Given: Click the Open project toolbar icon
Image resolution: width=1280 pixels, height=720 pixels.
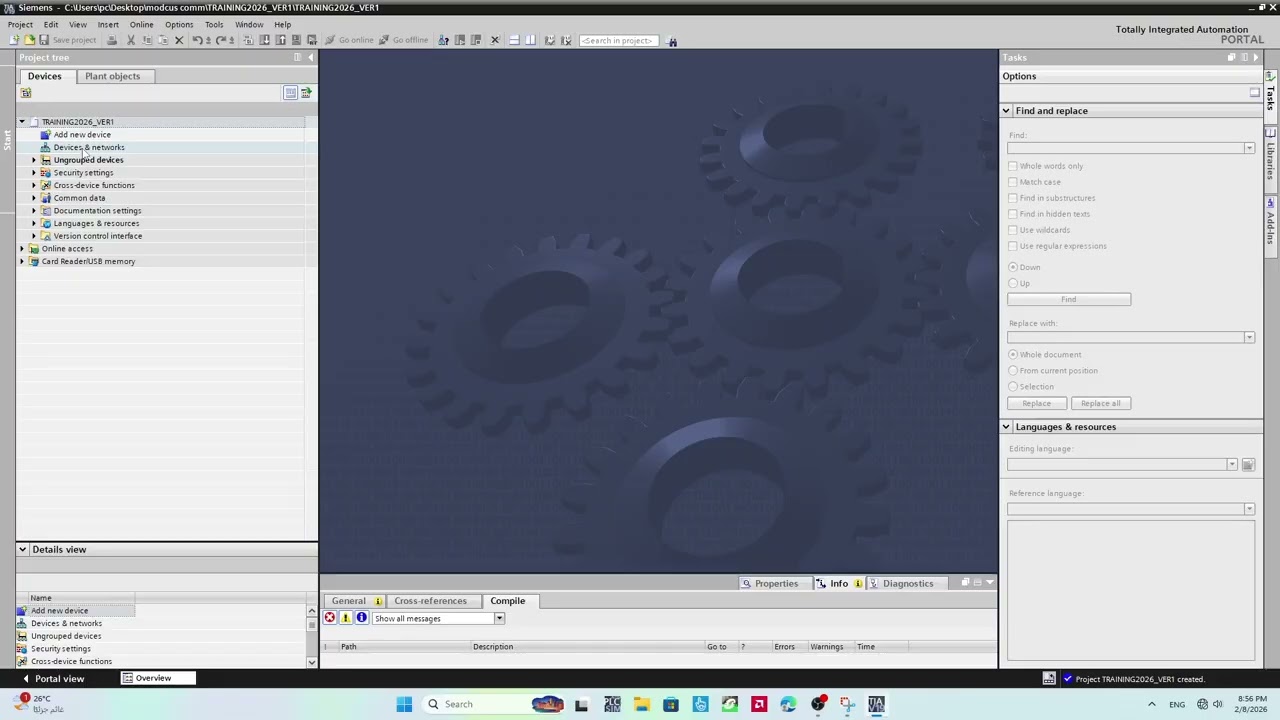Looking at the screenshot, I should [29, 40].
